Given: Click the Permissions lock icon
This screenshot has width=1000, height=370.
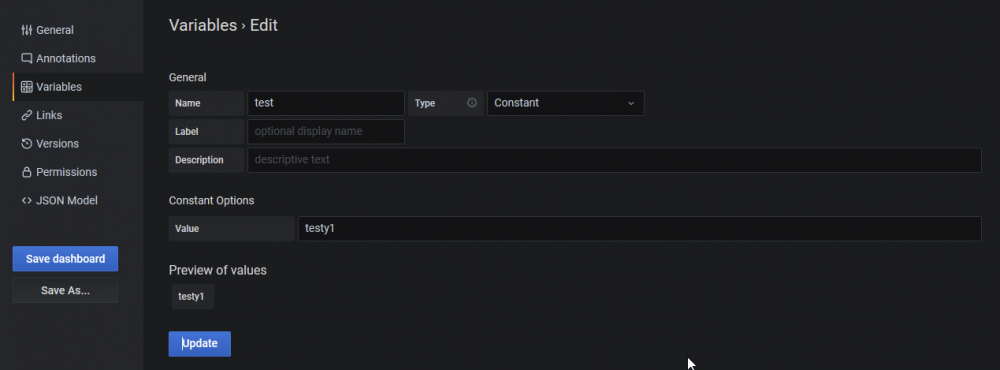Looking at the screenshot, I should coord(26,172).
